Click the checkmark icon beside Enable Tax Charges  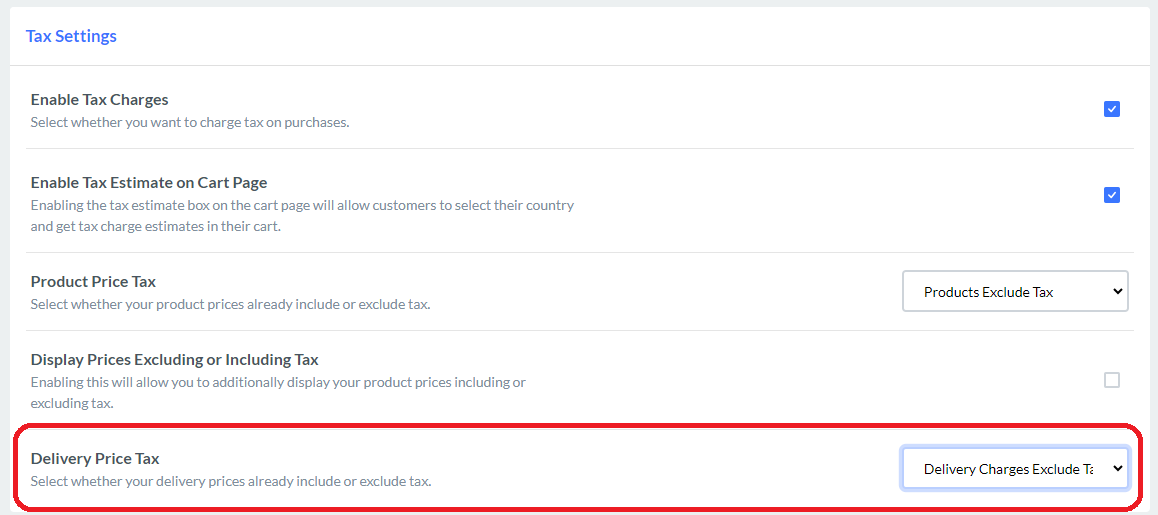[1111, 109]
